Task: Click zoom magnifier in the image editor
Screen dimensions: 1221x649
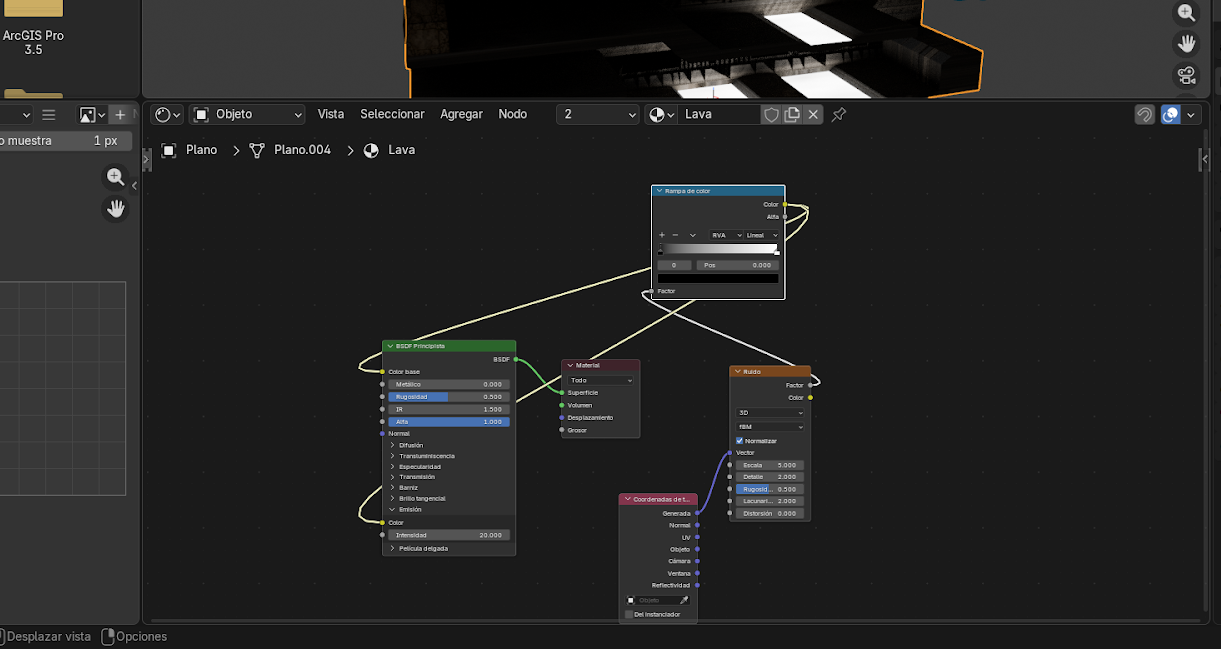Action: [x=116, y=177]
